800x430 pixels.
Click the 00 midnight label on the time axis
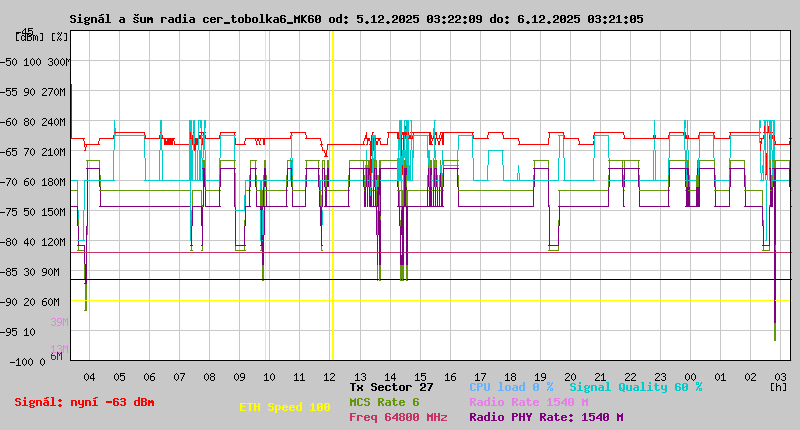click(x=690, y=377)
